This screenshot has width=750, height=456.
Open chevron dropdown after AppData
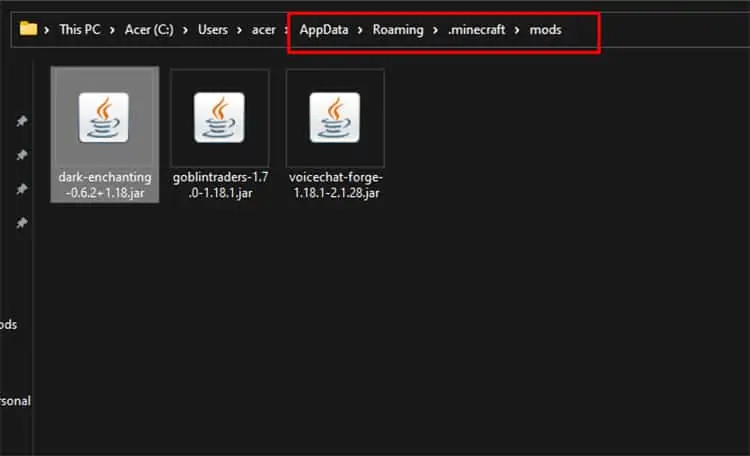pyautogui.click(x=360, y=30)
